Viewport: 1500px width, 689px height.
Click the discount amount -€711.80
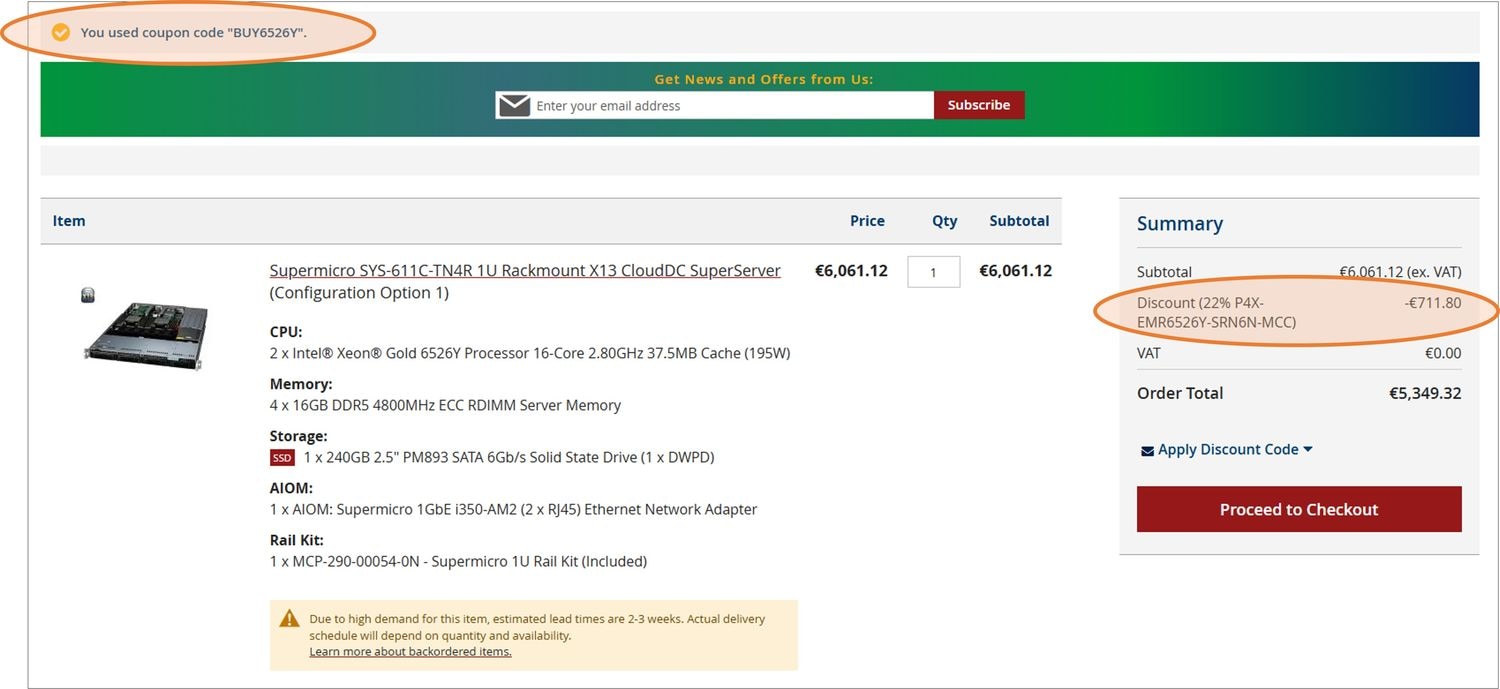click(x=1433, y=302)
